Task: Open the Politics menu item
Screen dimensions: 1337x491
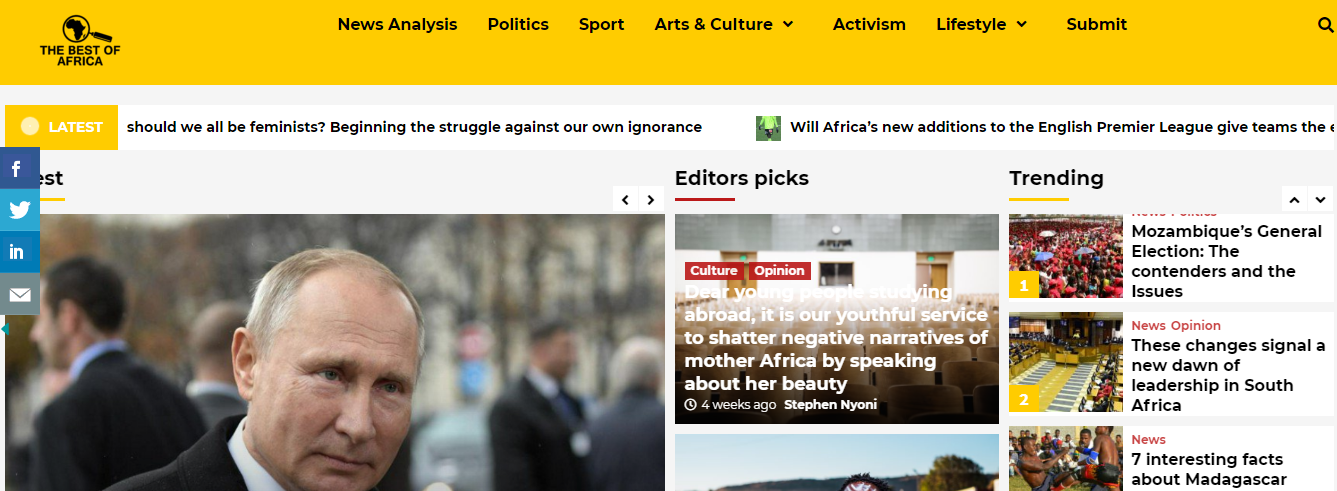Action: (518, 25)
